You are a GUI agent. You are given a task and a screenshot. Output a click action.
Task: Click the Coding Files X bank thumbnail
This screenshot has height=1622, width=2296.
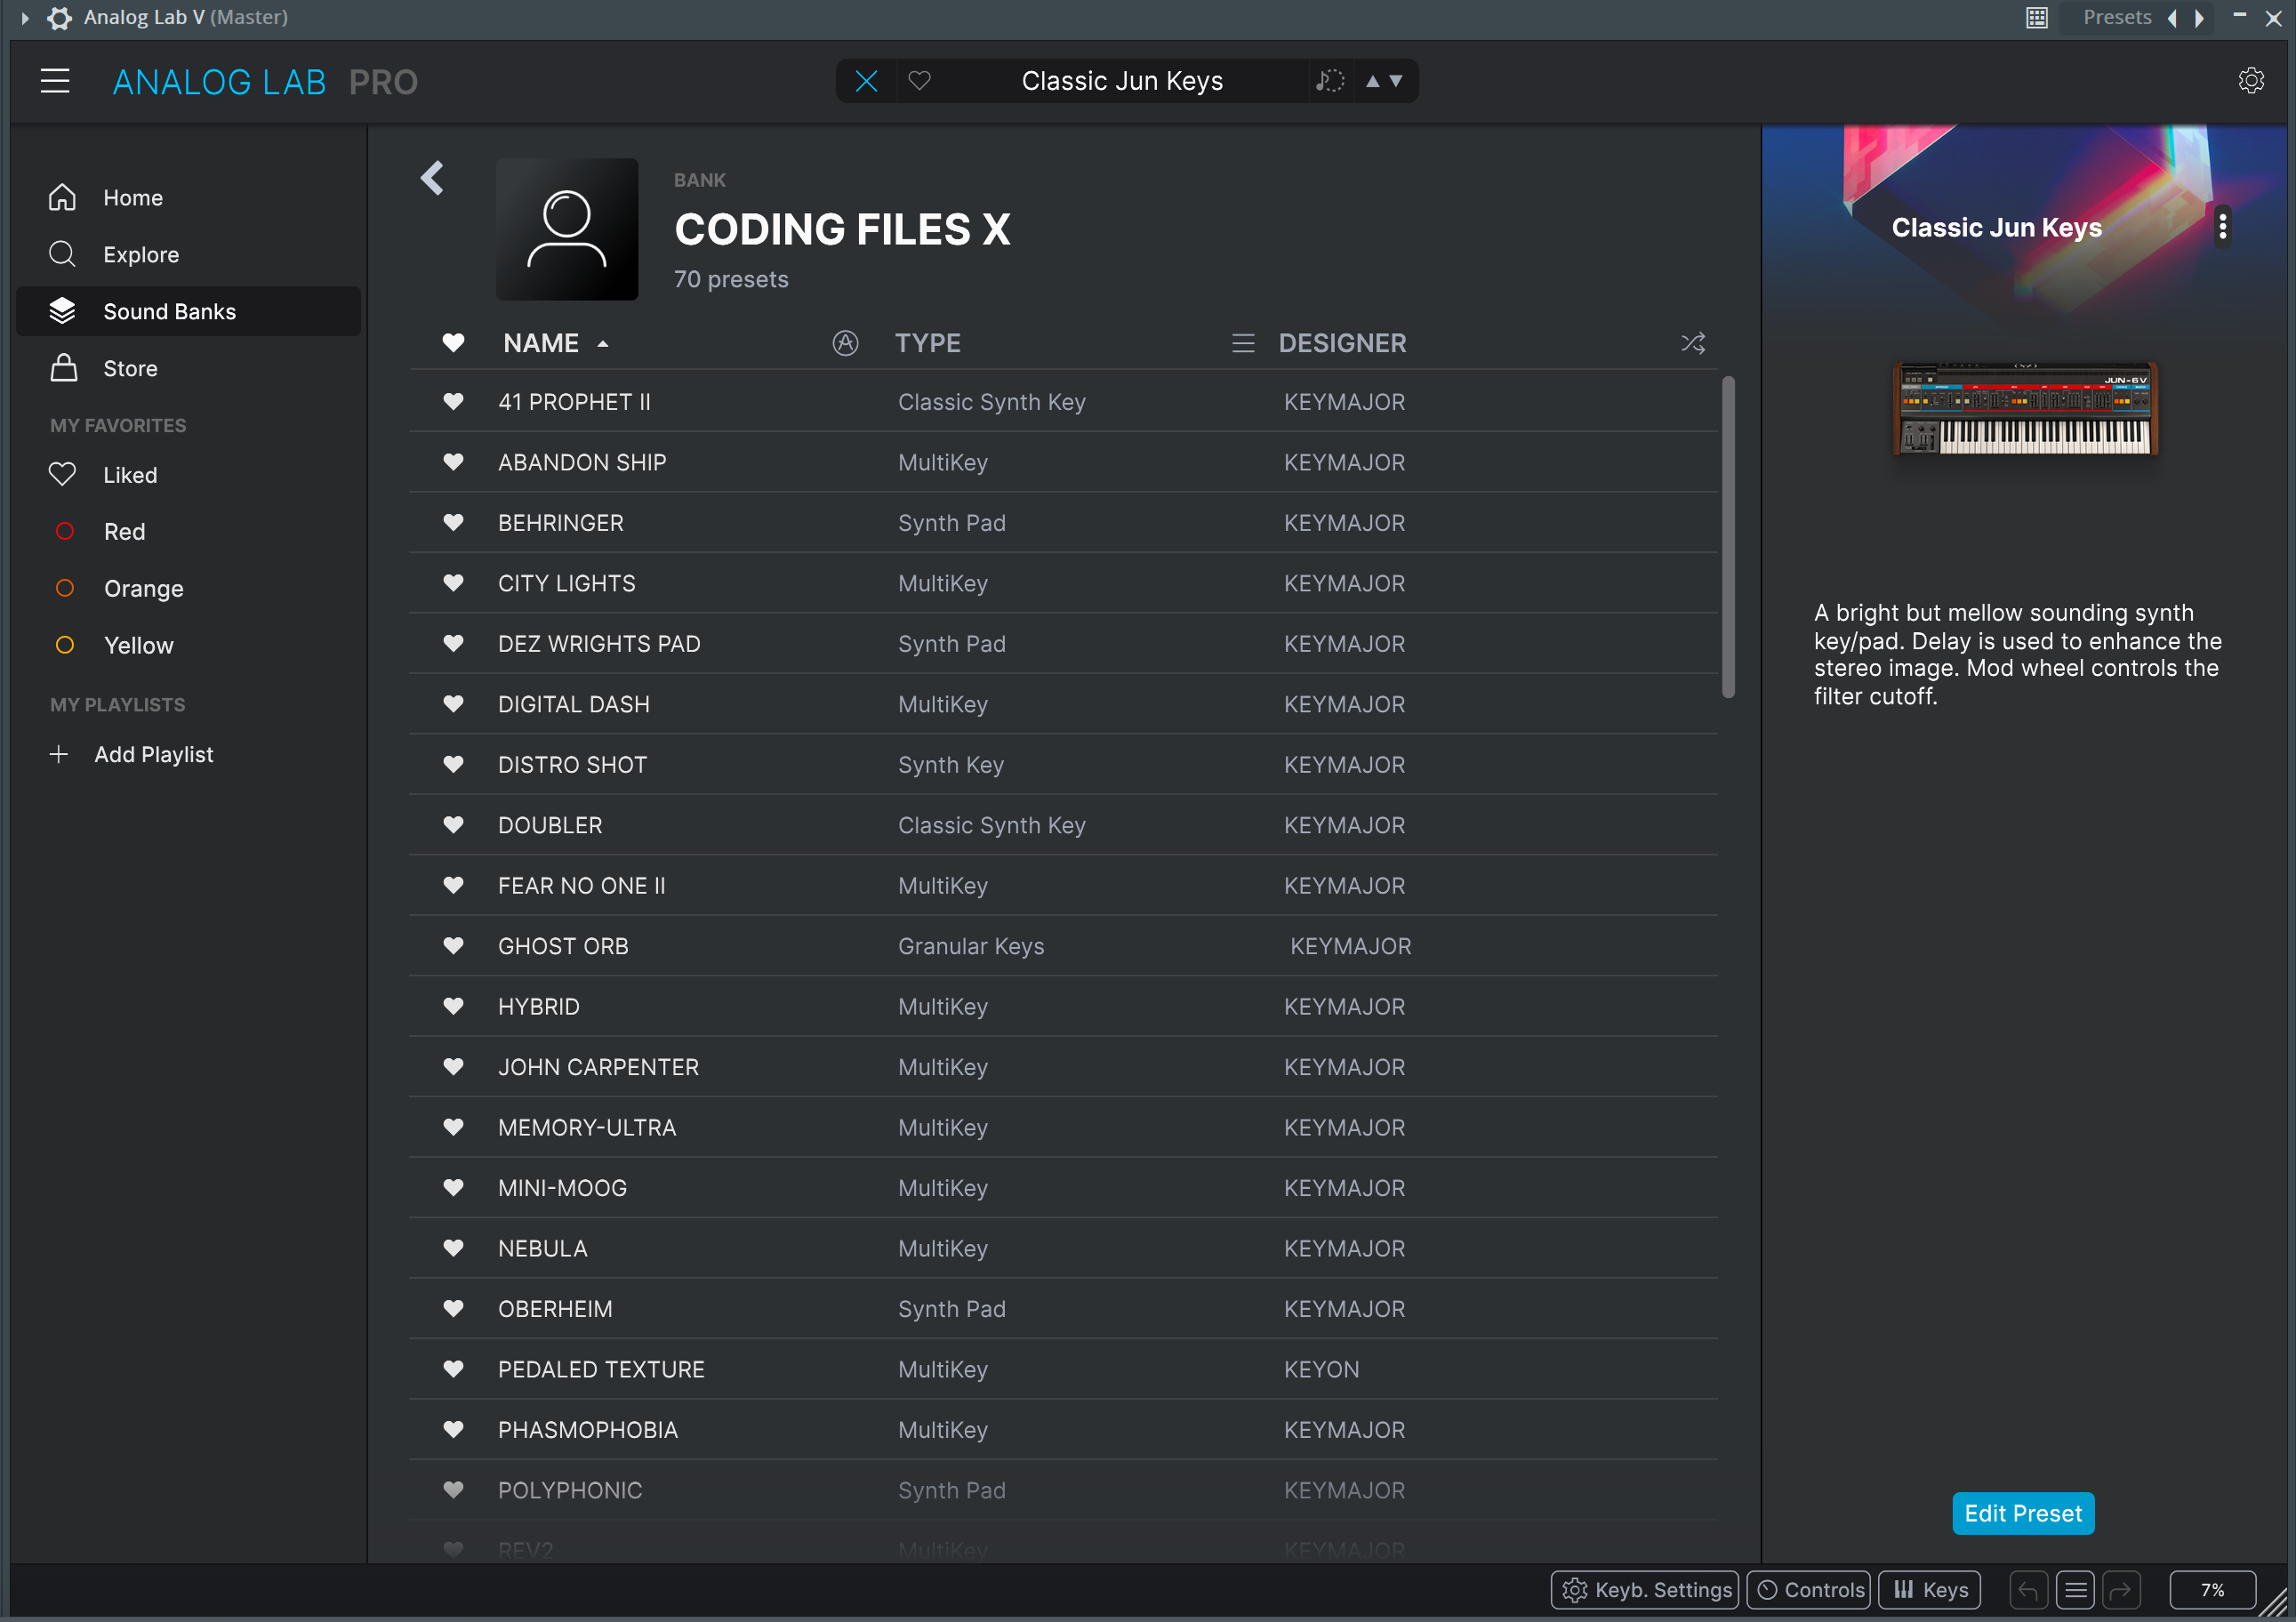[x=567, y=229]
